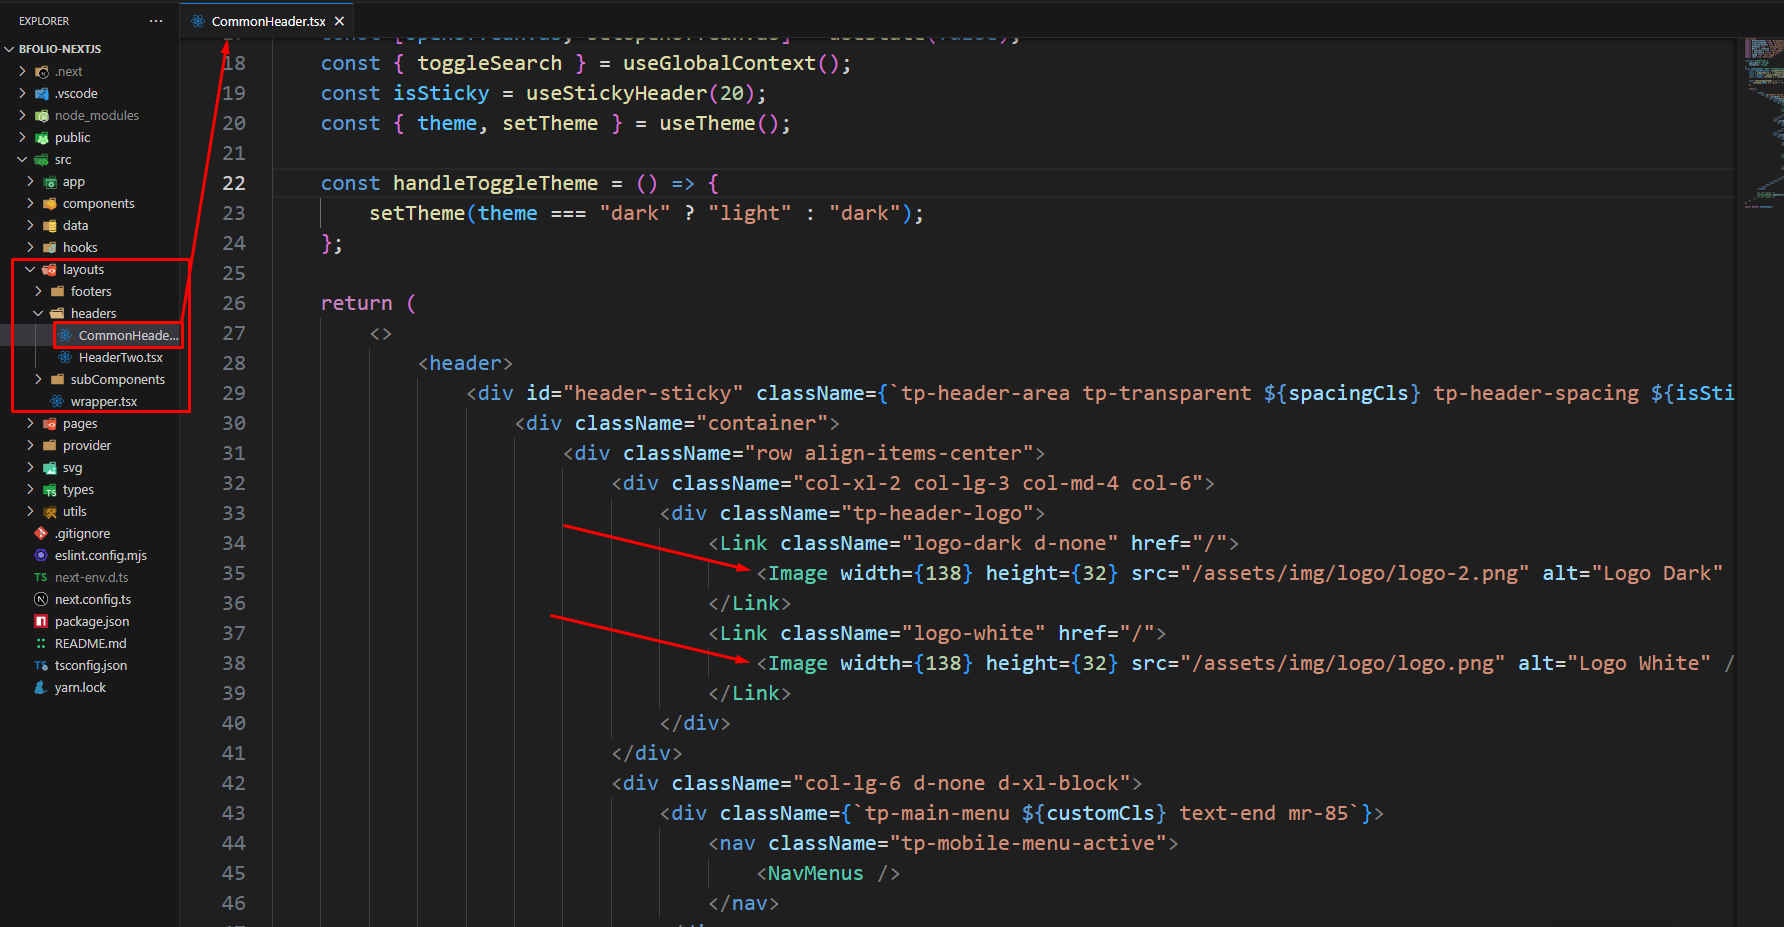Click the eslint.config.mjs file icon
The width and height of the screenshot is (1784, 927).
[41, 556]
